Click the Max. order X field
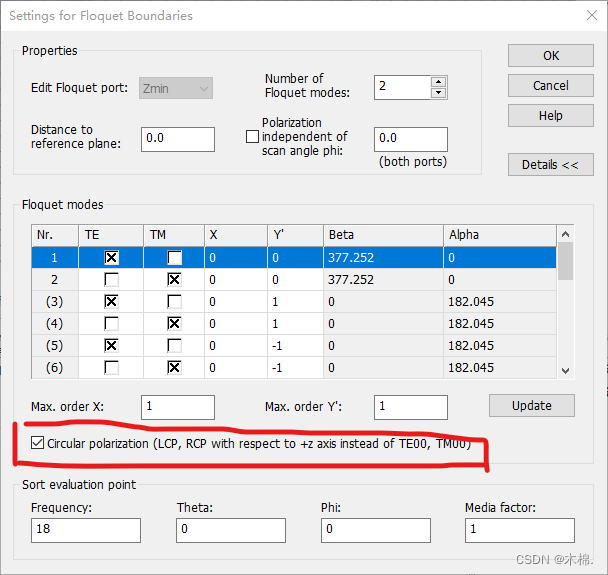This screenshot has width=608, height=575. 178,407
